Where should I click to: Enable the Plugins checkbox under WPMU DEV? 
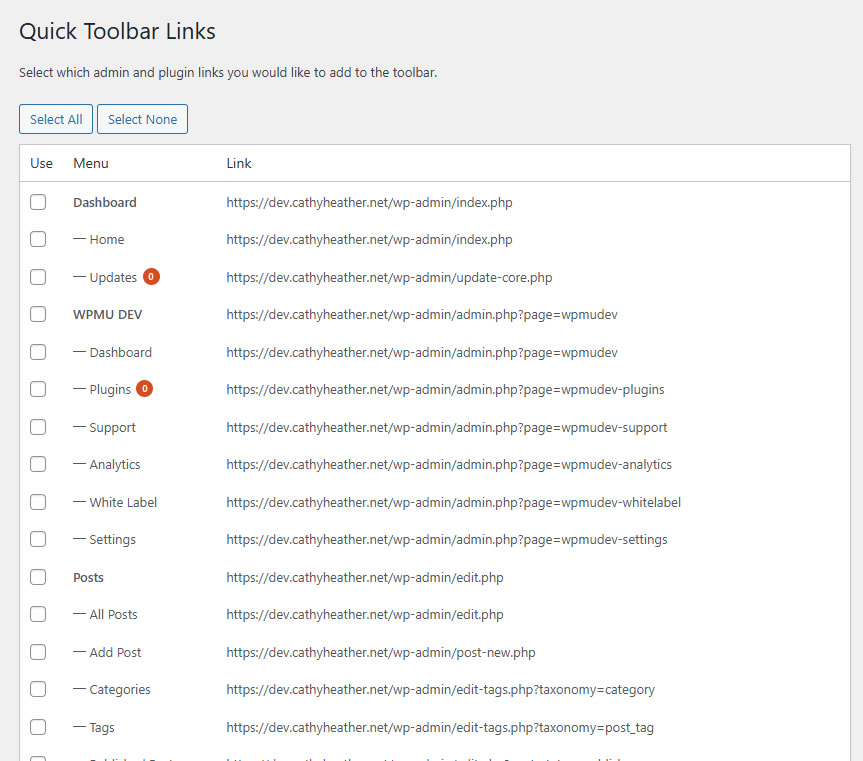click(38, 389)
